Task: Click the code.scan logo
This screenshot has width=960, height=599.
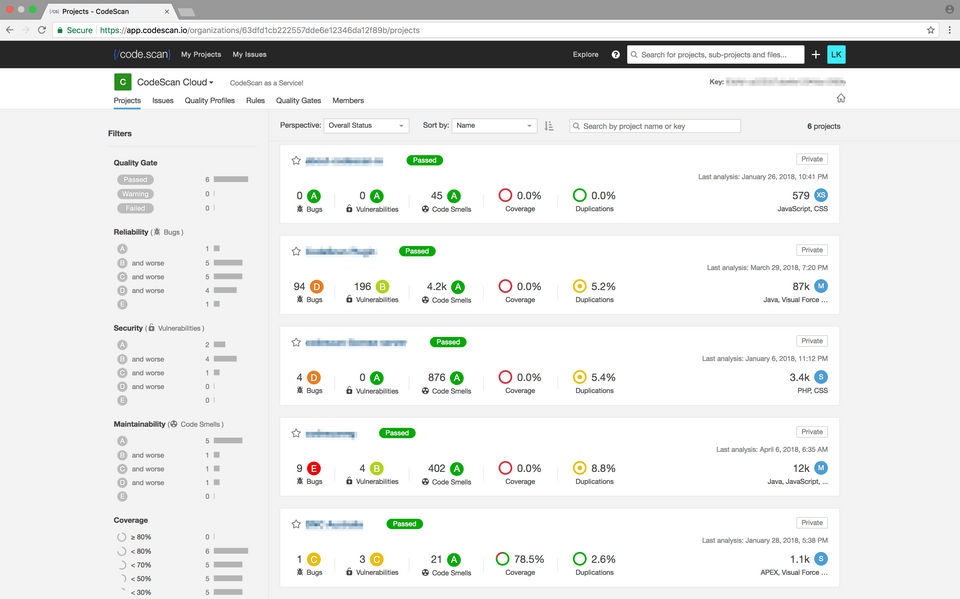Action: point(142,55)
